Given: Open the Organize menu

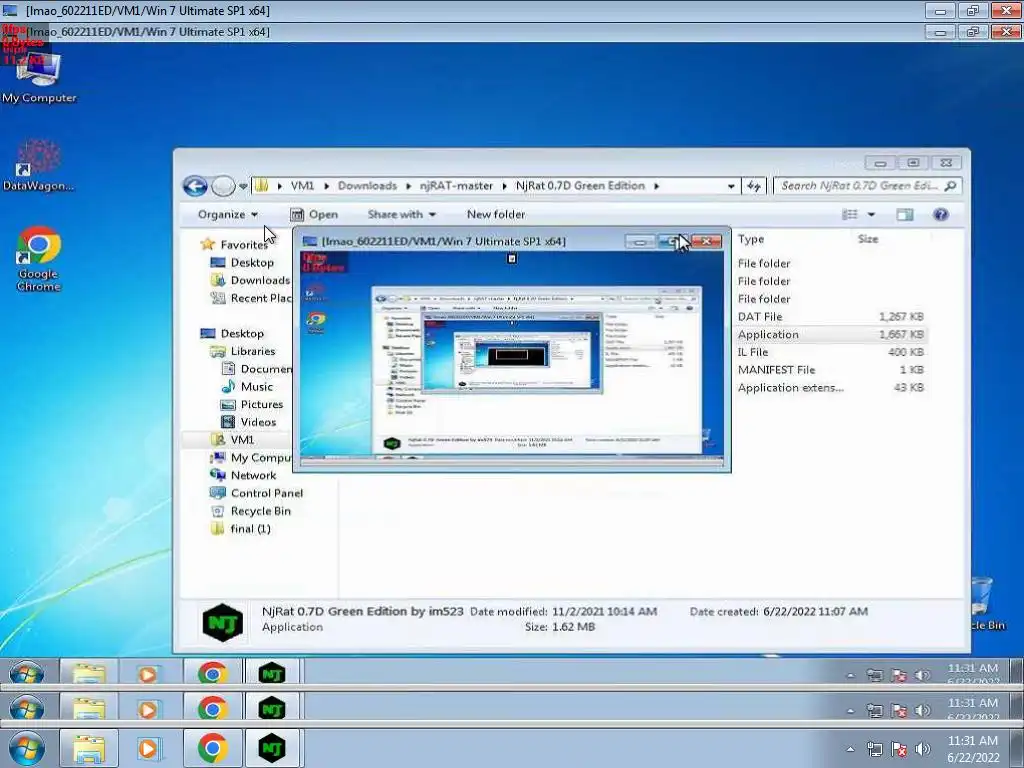Looking at the screenshot, I should (228, 215).
